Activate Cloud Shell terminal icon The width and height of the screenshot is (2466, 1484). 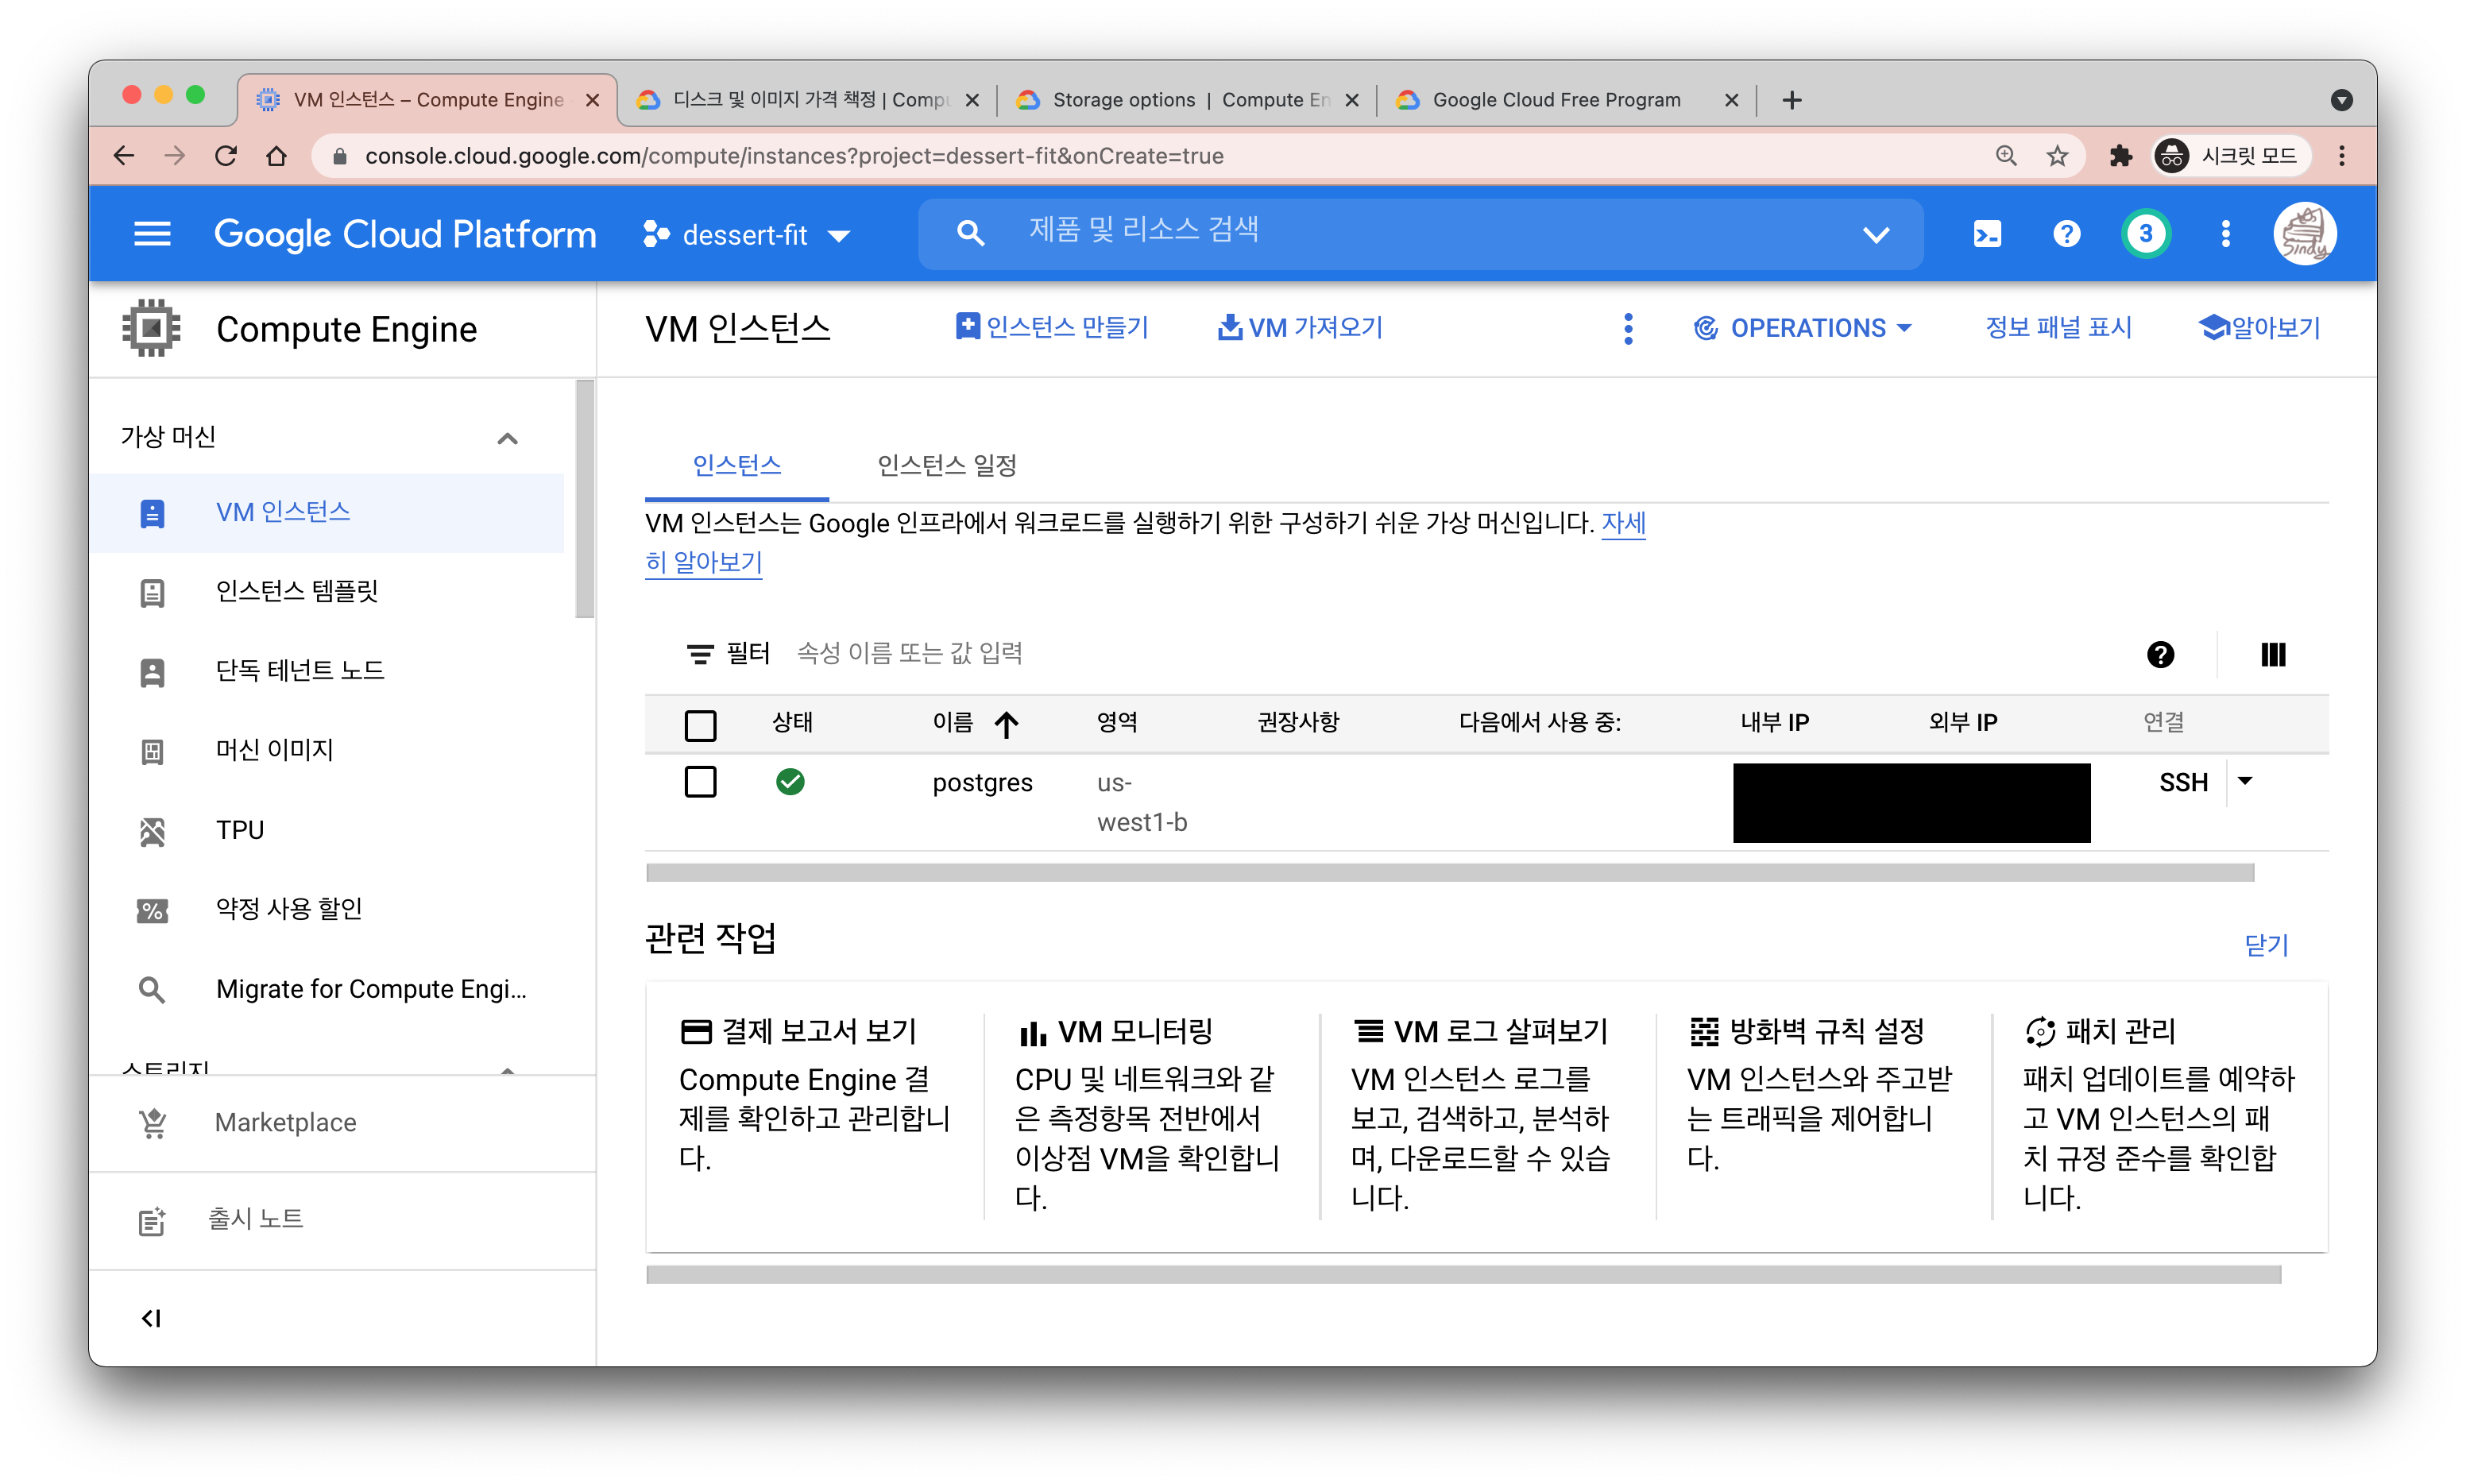coord(1986,234)
